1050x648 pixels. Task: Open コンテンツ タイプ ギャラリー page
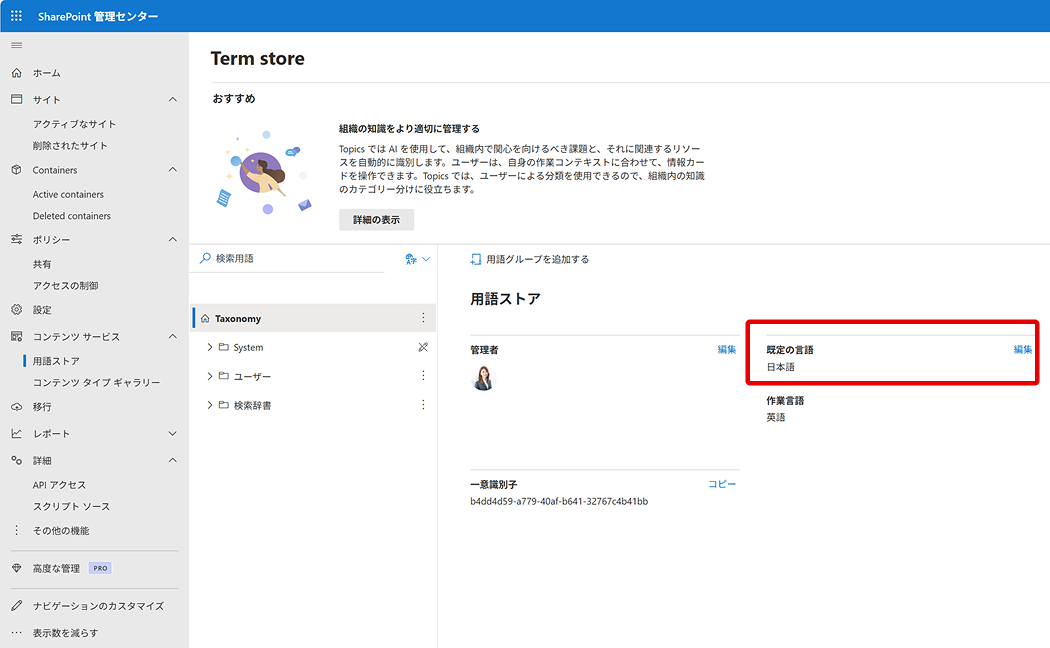click(96, 383)
